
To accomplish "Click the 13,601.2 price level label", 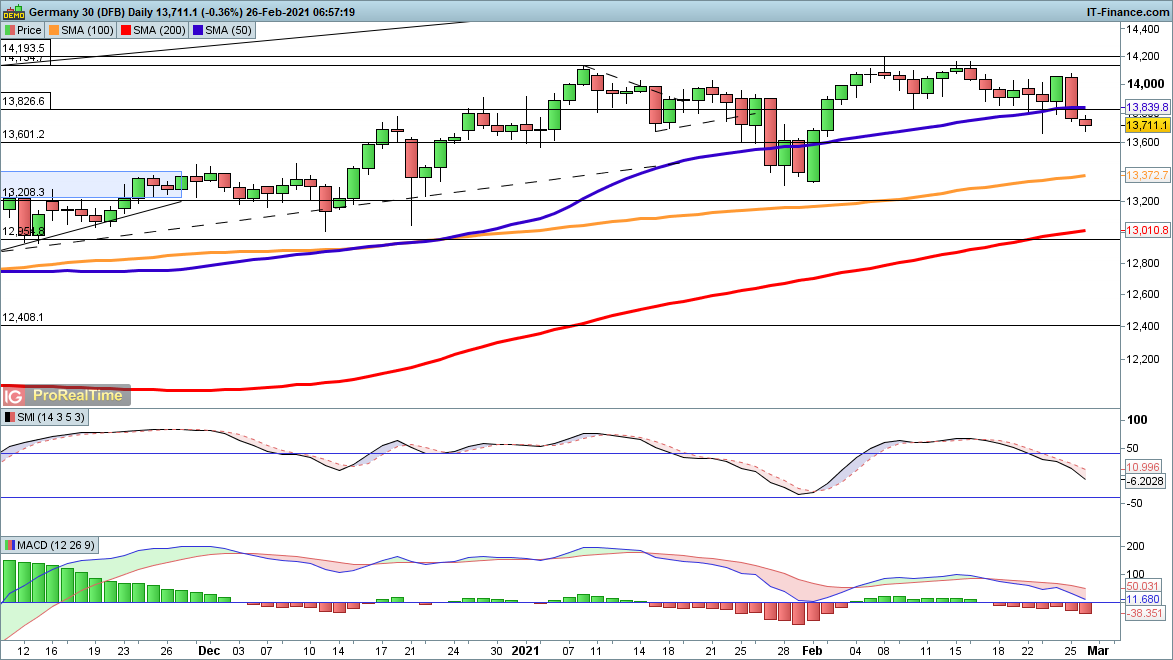I will coord(23,134).
